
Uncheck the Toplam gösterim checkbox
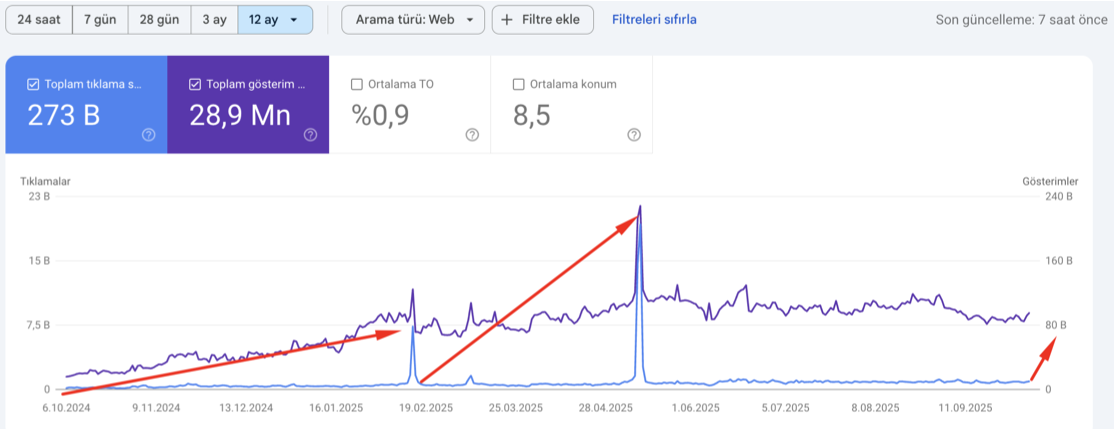[x=195, y=84]
